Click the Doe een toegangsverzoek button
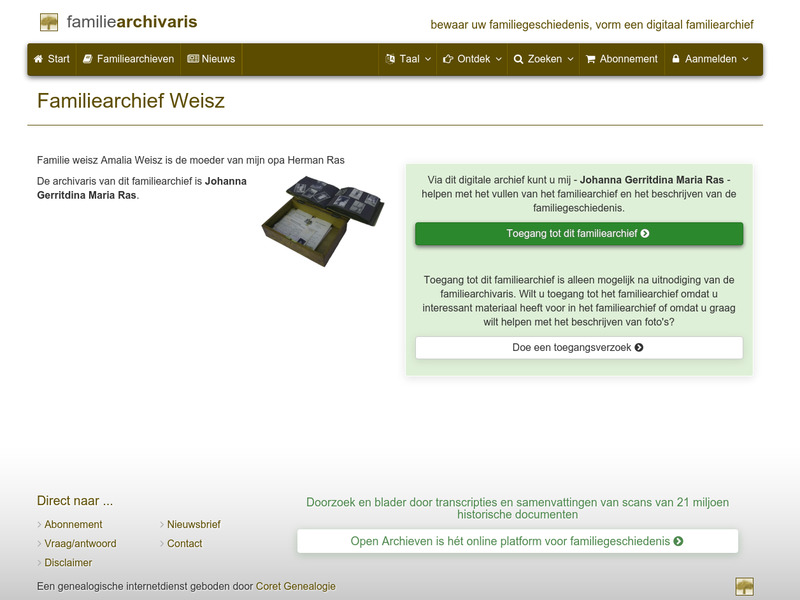Image resolution: width=800 pixels, height=600 pixels. [x=578, y=349]
